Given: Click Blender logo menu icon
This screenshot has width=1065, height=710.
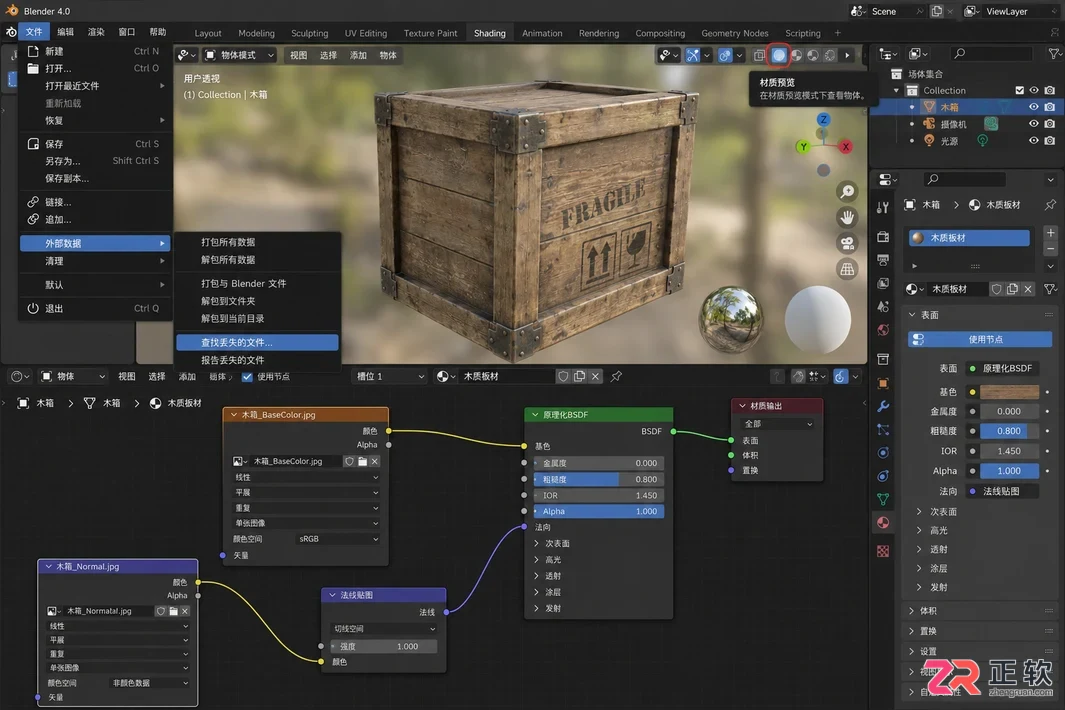Looking at the screenshot, I should click(11, 32).
